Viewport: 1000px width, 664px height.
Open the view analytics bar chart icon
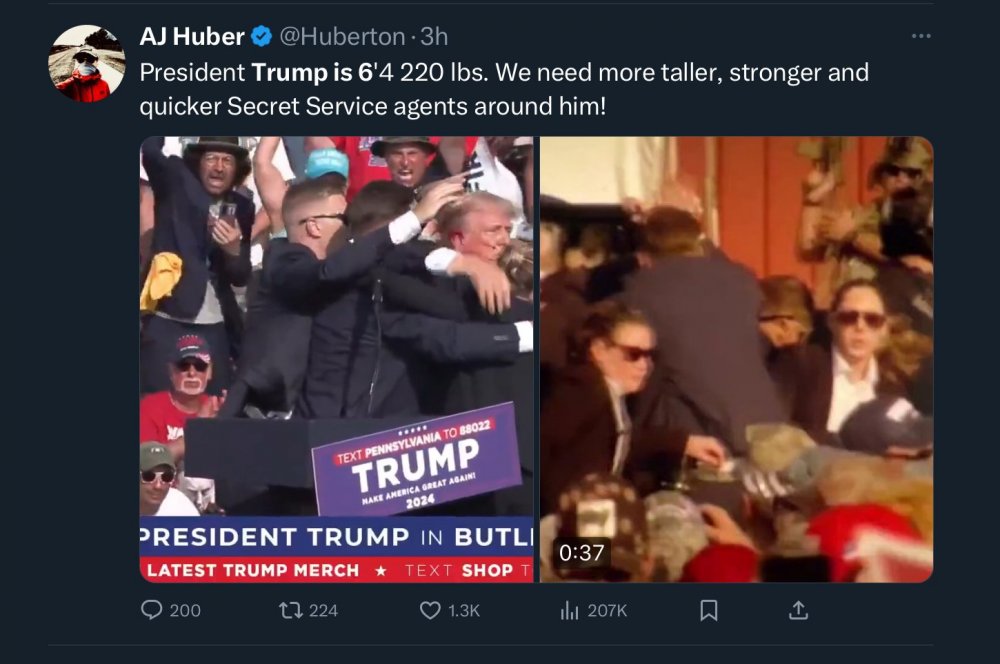(569, 610)
